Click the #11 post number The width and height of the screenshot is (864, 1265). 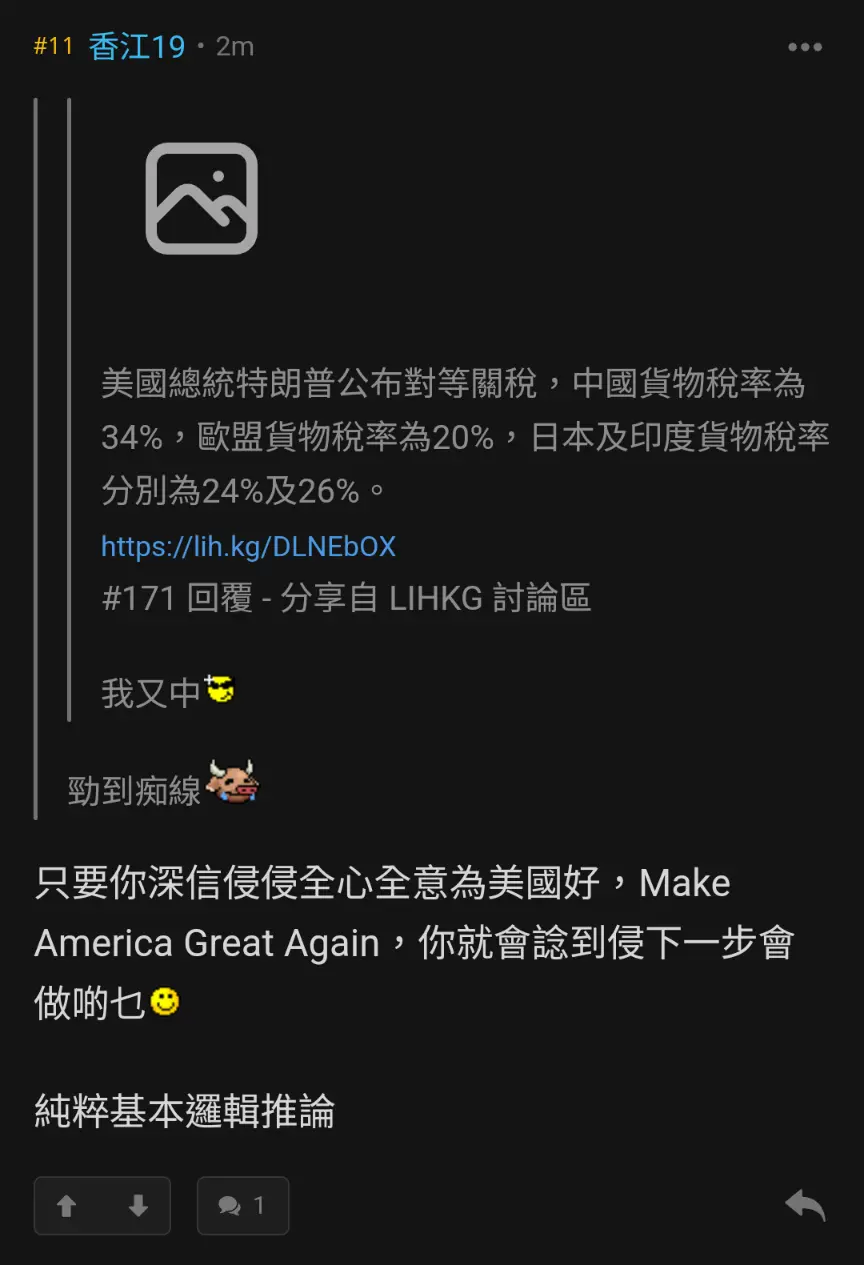click(54, 46)
